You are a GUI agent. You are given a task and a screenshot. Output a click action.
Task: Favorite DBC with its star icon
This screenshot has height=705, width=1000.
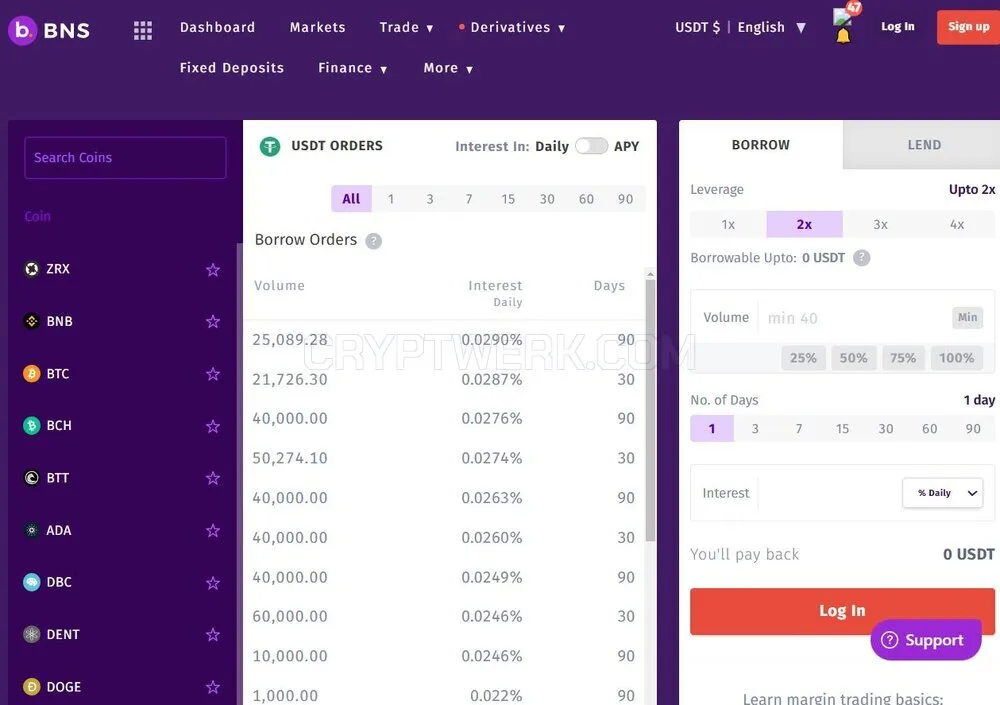tap(213, 583)
